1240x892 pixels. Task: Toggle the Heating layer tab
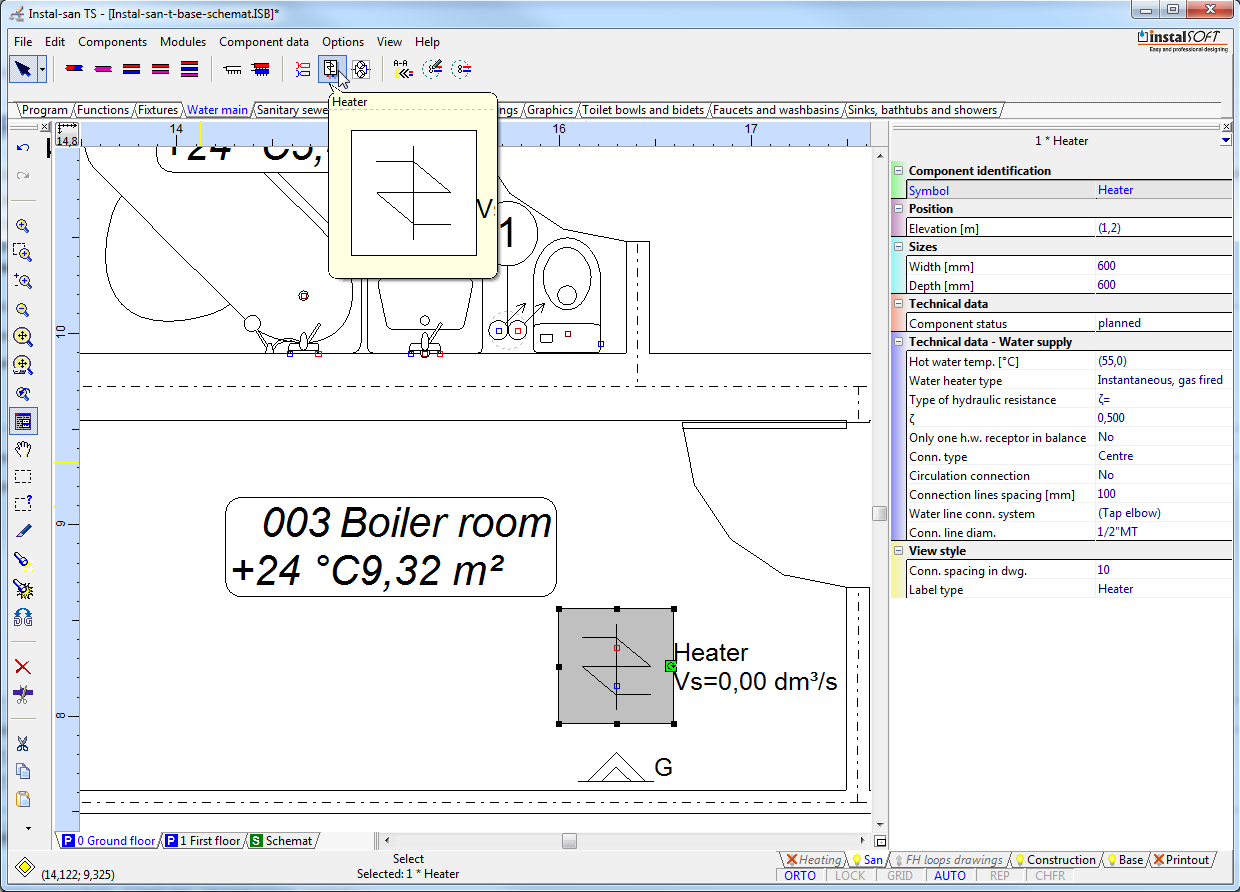click(x=813, y=860)
